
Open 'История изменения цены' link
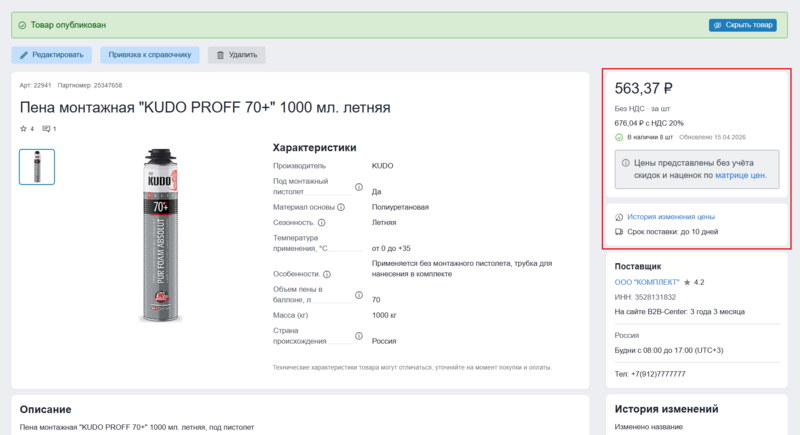click(671, 217)
